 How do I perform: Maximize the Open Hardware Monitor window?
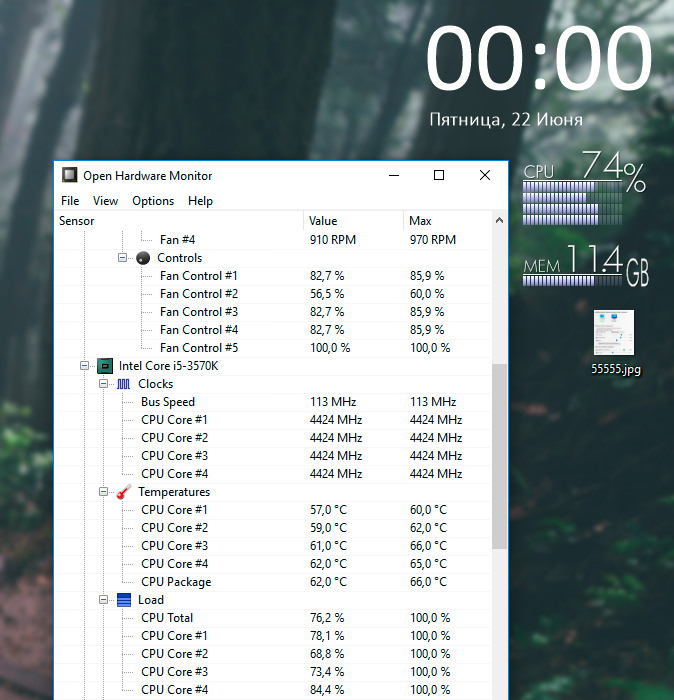(439, 175)
